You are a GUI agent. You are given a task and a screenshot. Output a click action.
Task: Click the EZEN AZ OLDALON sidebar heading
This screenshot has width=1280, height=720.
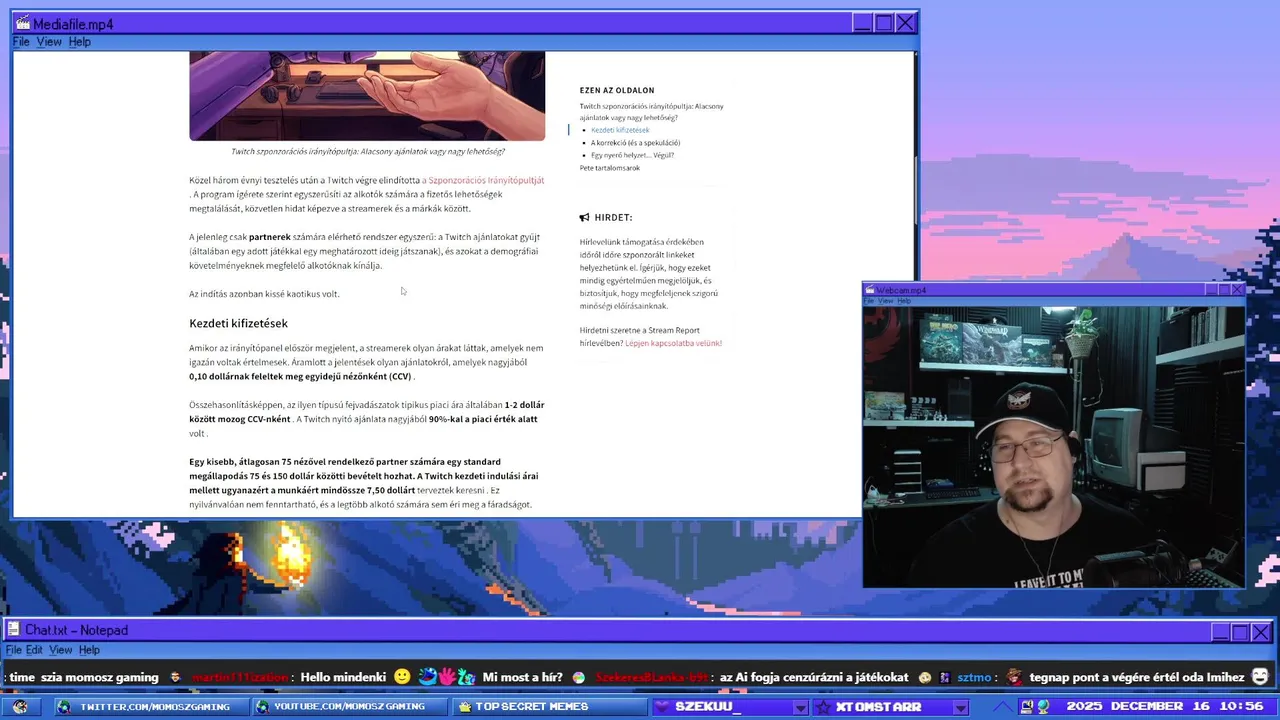[x=617, y=90]
